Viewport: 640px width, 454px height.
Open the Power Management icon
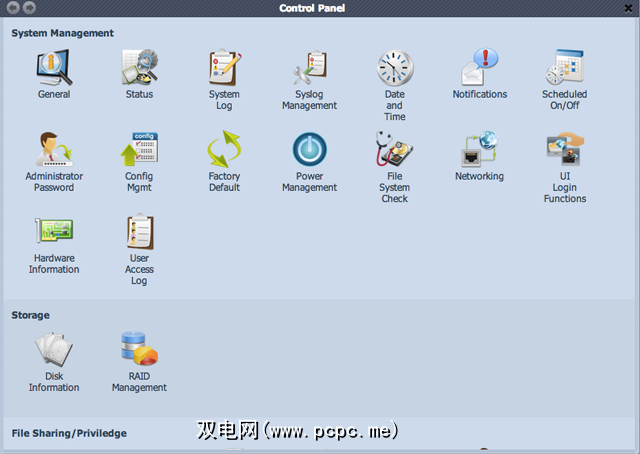[x=309, y=149]
